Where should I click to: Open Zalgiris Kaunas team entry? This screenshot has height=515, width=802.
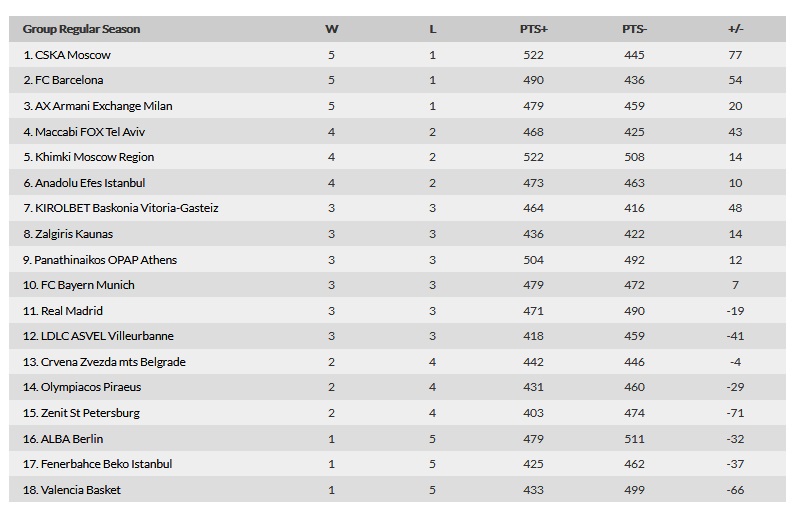pos(68,234)
